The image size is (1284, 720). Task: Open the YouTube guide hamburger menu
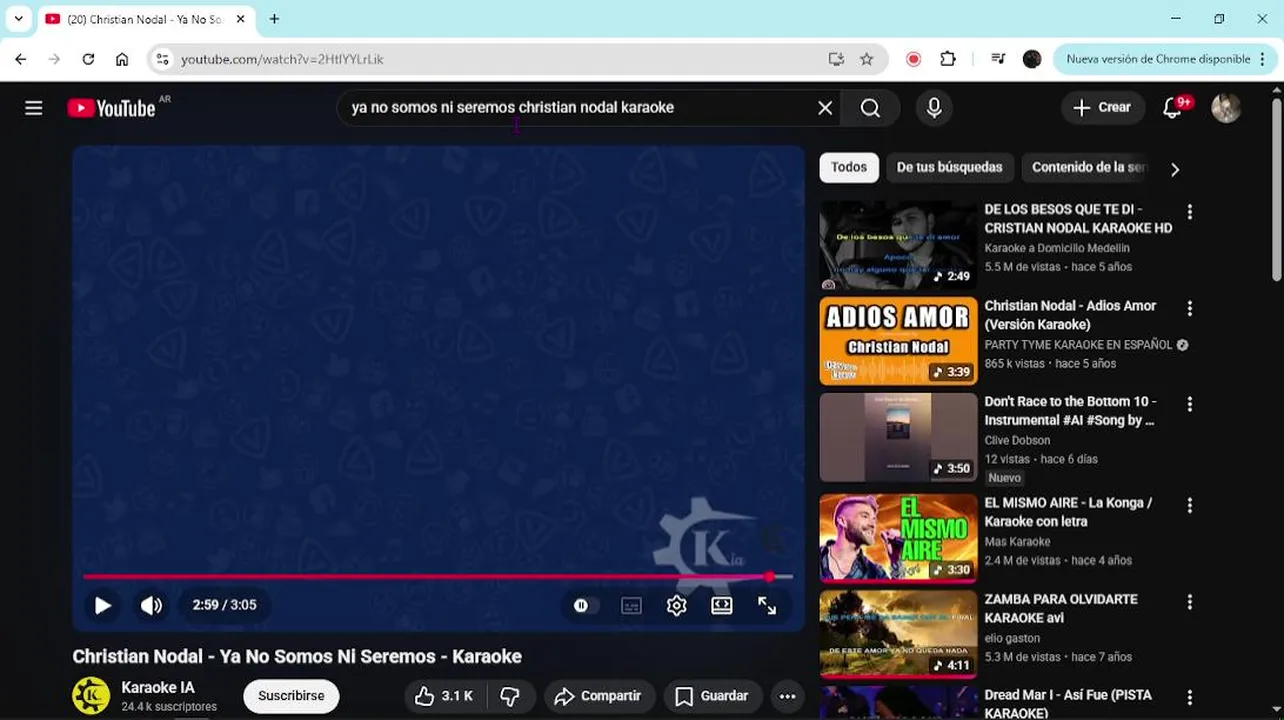point(34,108)
